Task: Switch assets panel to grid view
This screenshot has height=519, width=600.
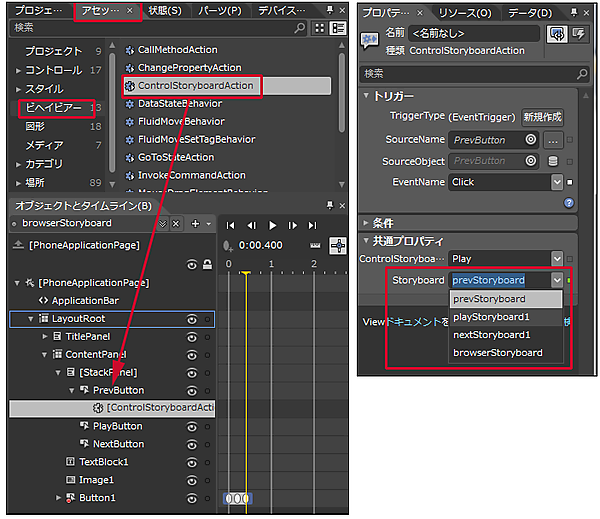Action: (x=320, y=28)
